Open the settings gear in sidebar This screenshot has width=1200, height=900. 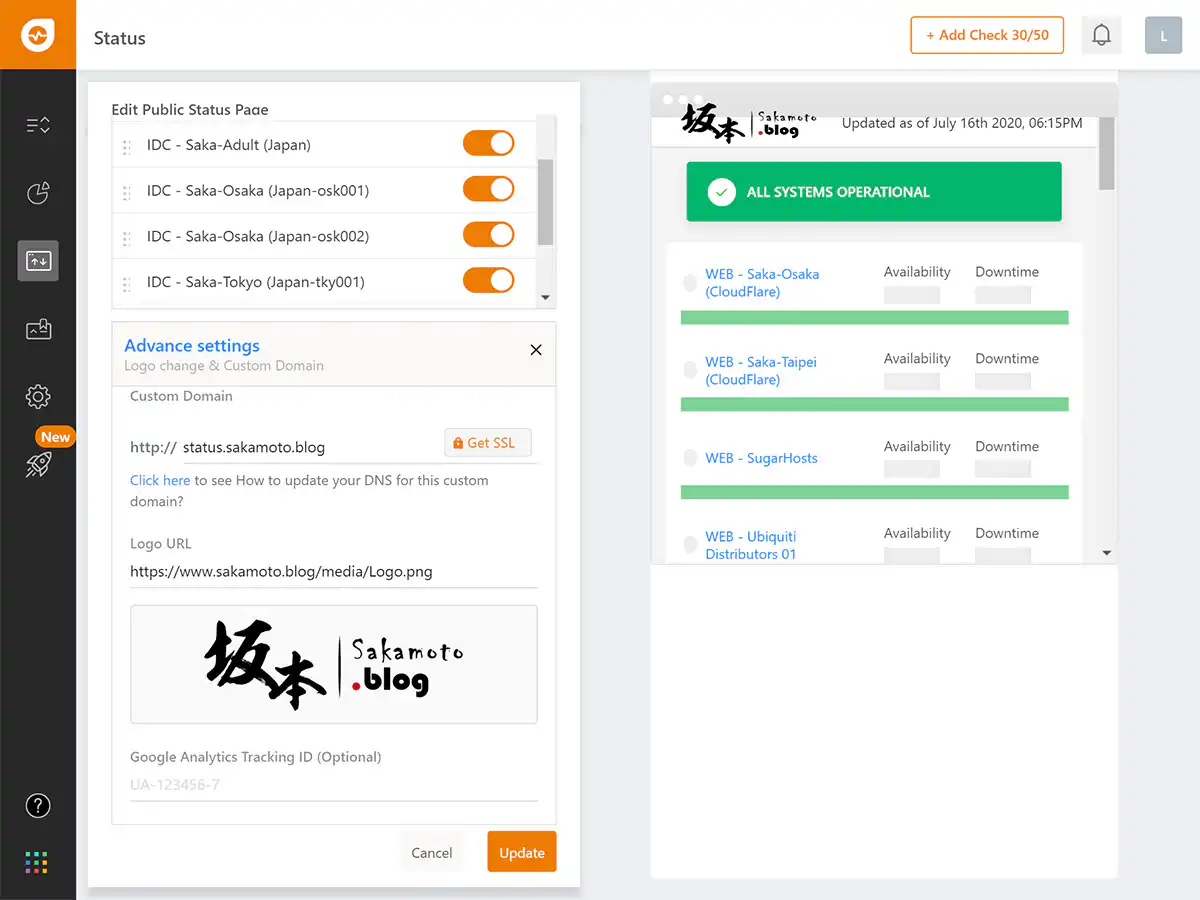pyautogui.click(x=38, y=396)
